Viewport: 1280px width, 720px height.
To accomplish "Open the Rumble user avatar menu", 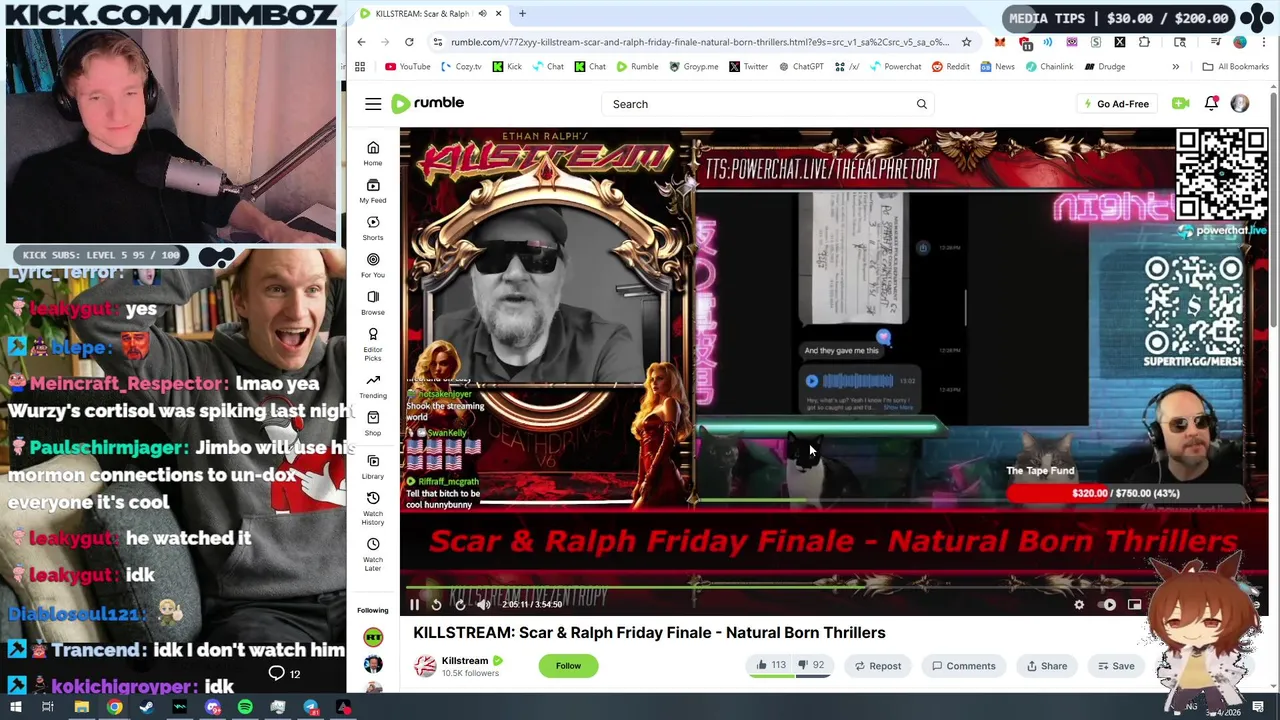I will coord(1240,104).
